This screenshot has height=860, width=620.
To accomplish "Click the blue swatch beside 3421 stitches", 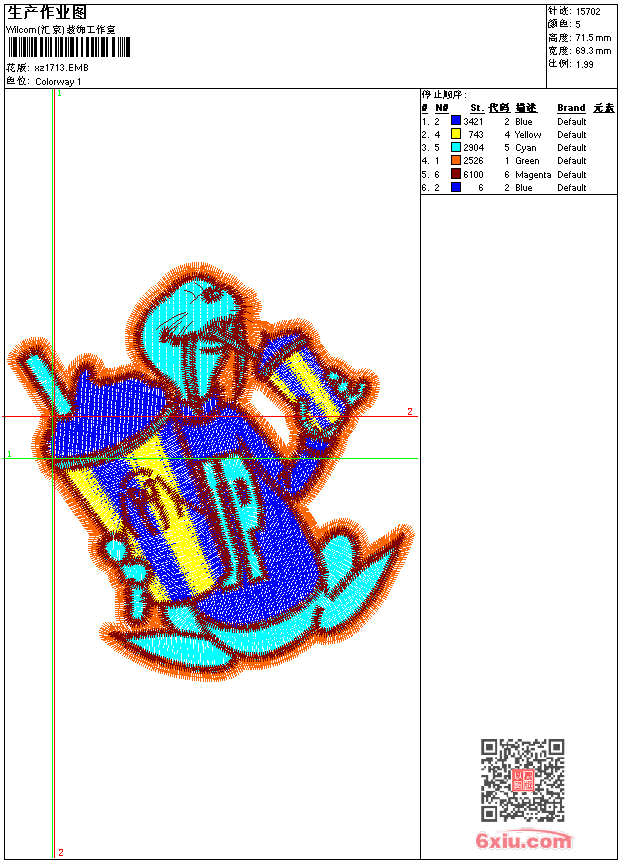I will point(455,121).
